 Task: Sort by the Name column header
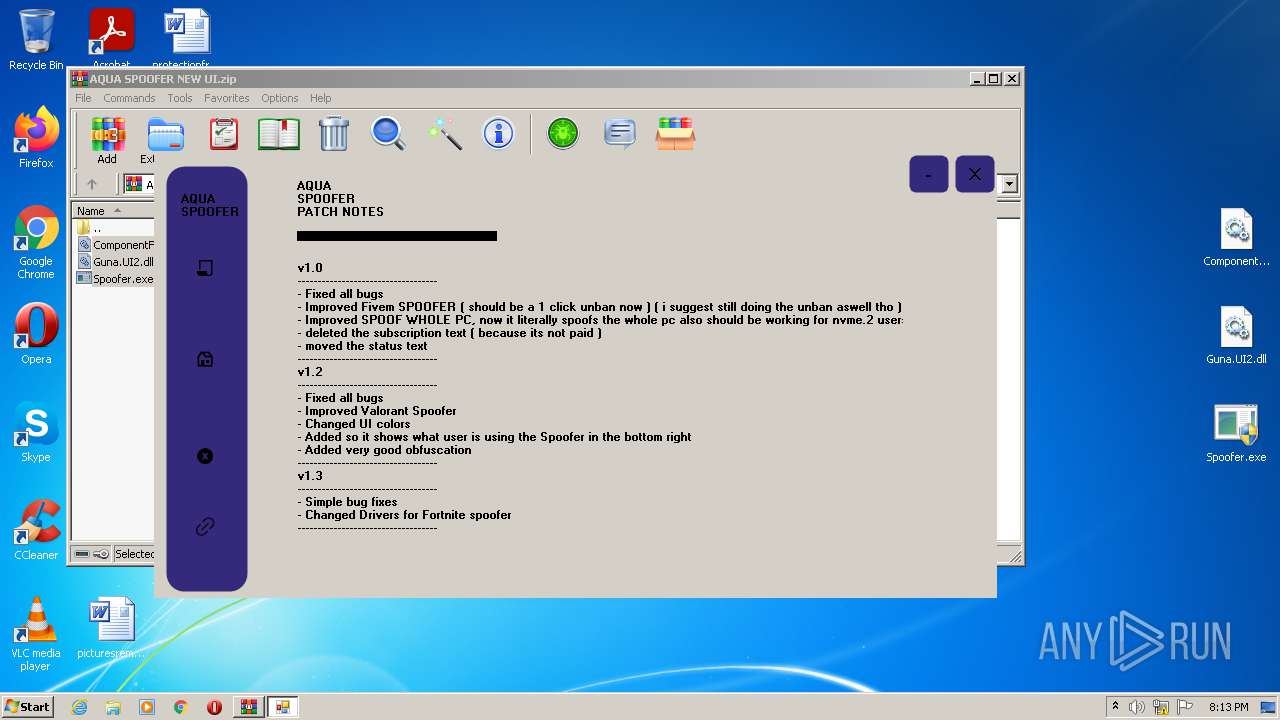coord(113,211)
